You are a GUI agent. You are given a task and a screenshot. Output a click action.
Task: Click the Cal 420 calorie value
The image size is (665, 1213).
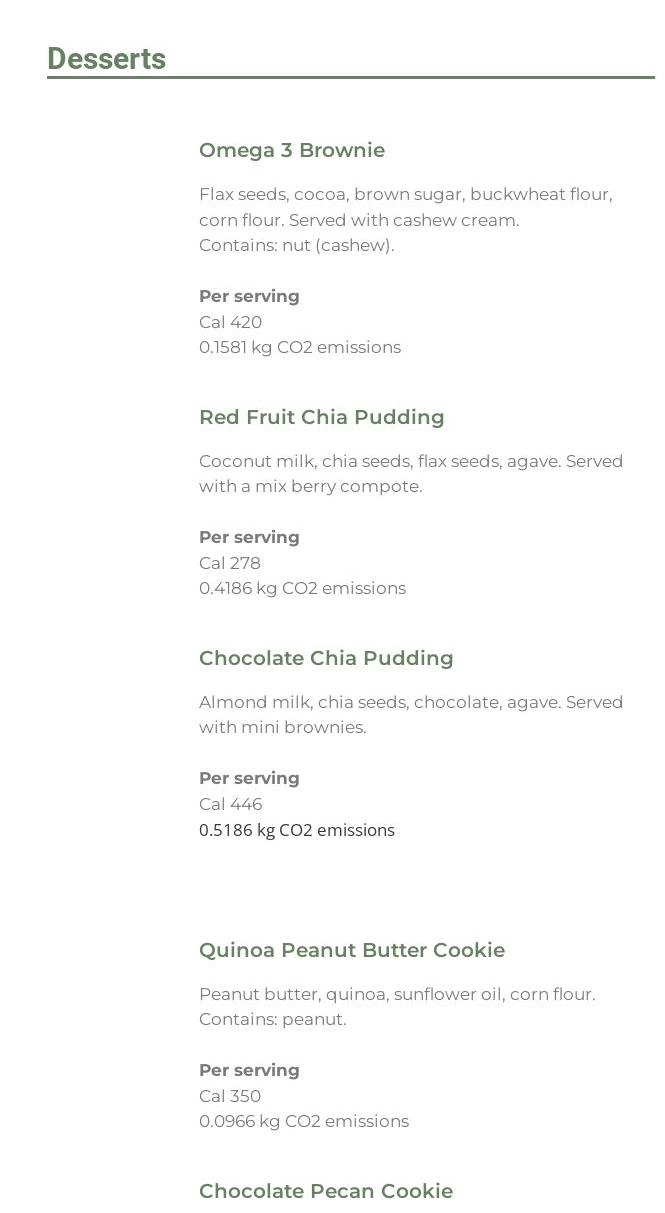[x=230, y=322]
